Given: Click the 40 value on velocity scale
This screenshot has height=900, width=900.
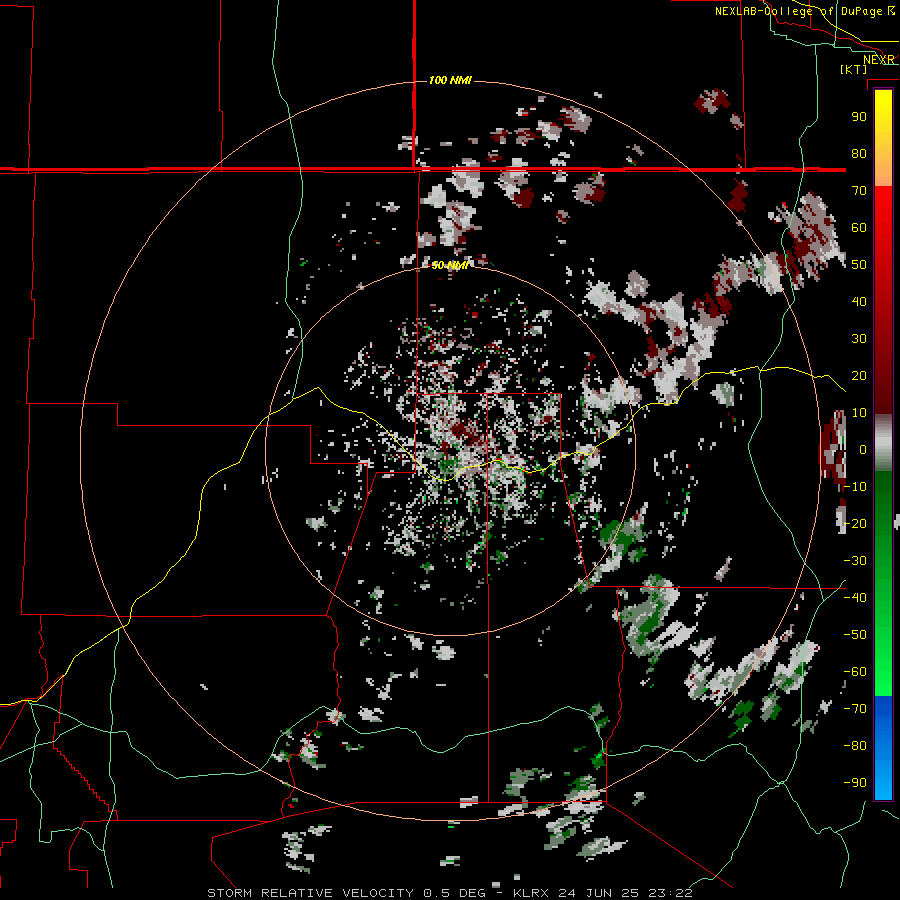Looking at the screenshot, I should click(859, 301).
